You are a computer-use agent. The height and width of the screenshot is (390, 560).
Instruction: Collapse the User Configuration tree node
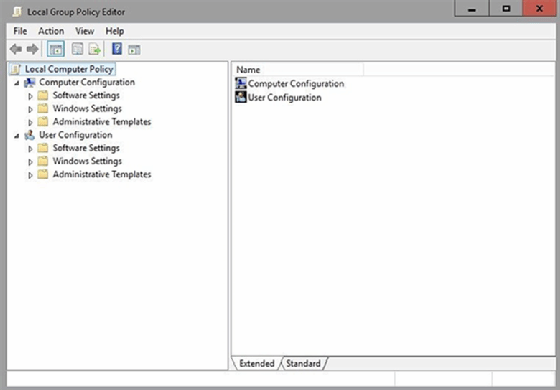16,136
